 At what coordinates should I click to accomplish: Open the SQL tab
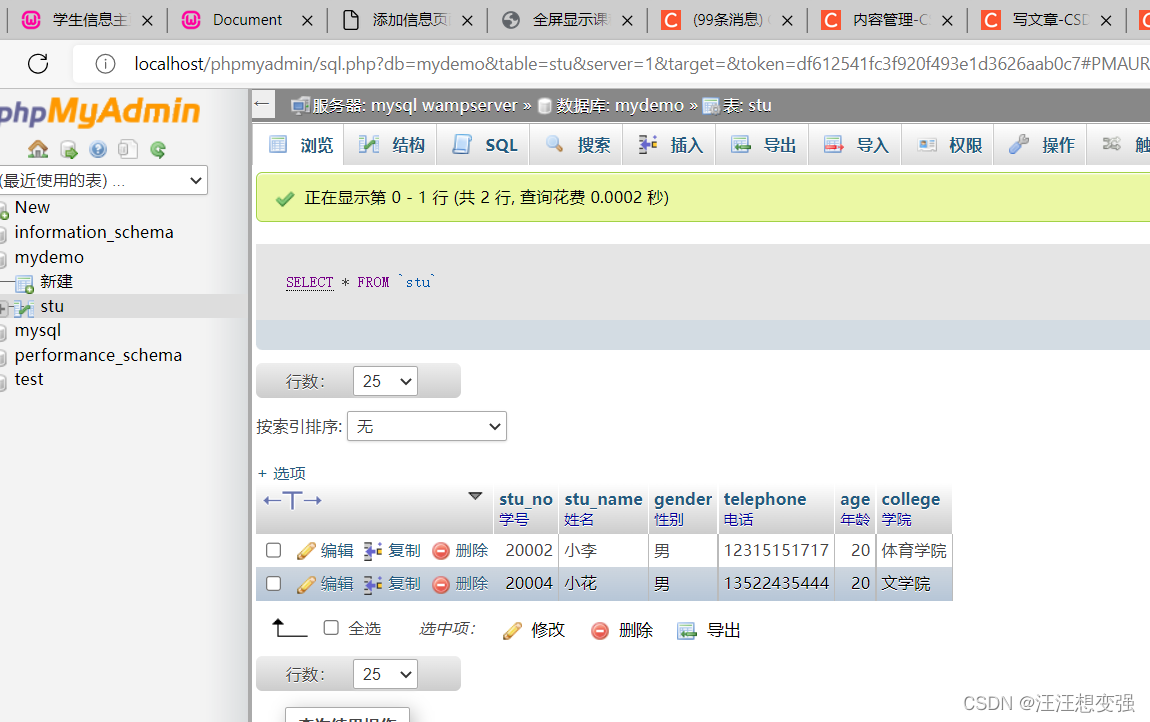pos(485,145)
